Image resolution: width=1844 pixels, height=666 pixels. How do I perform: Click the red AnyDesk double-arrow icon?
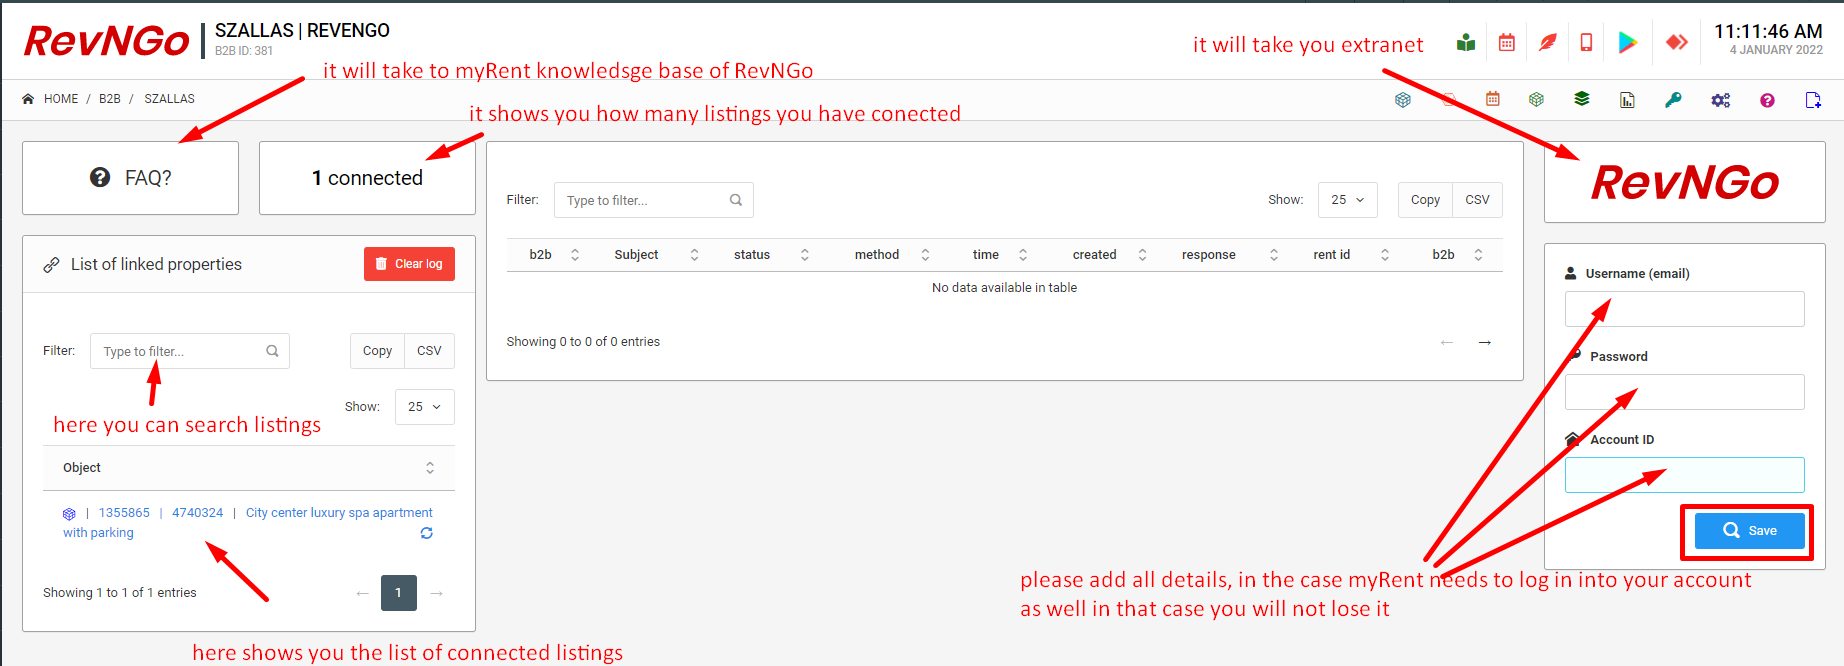[1677, 42]
